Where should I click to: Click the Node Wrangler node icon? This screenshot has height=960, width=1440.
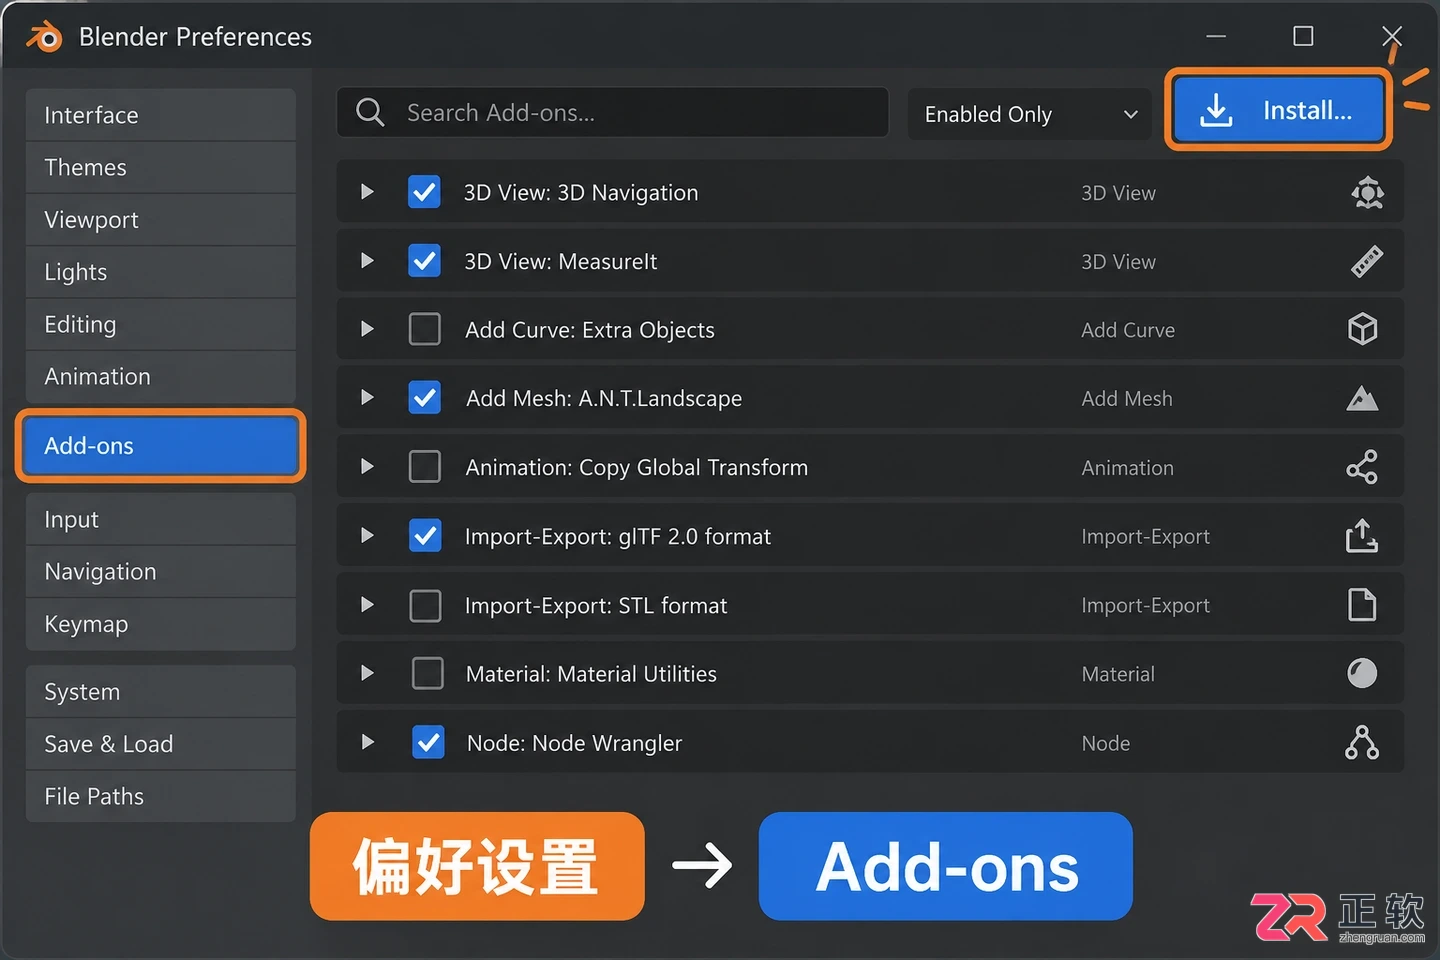(x=1362, y=742)
